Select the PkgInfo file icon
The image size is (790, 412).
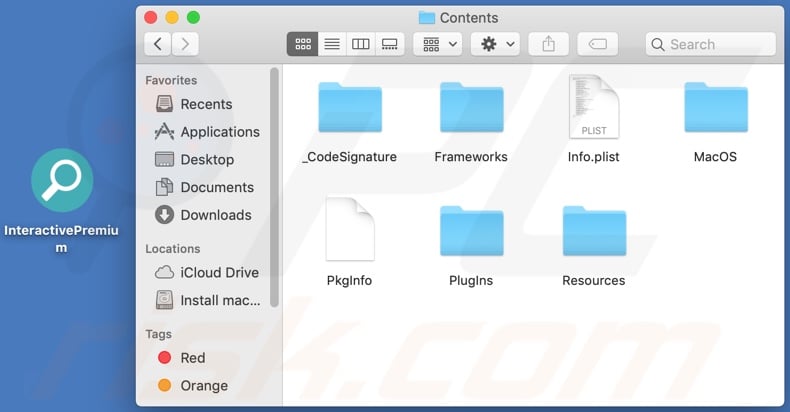click(350, 229)
